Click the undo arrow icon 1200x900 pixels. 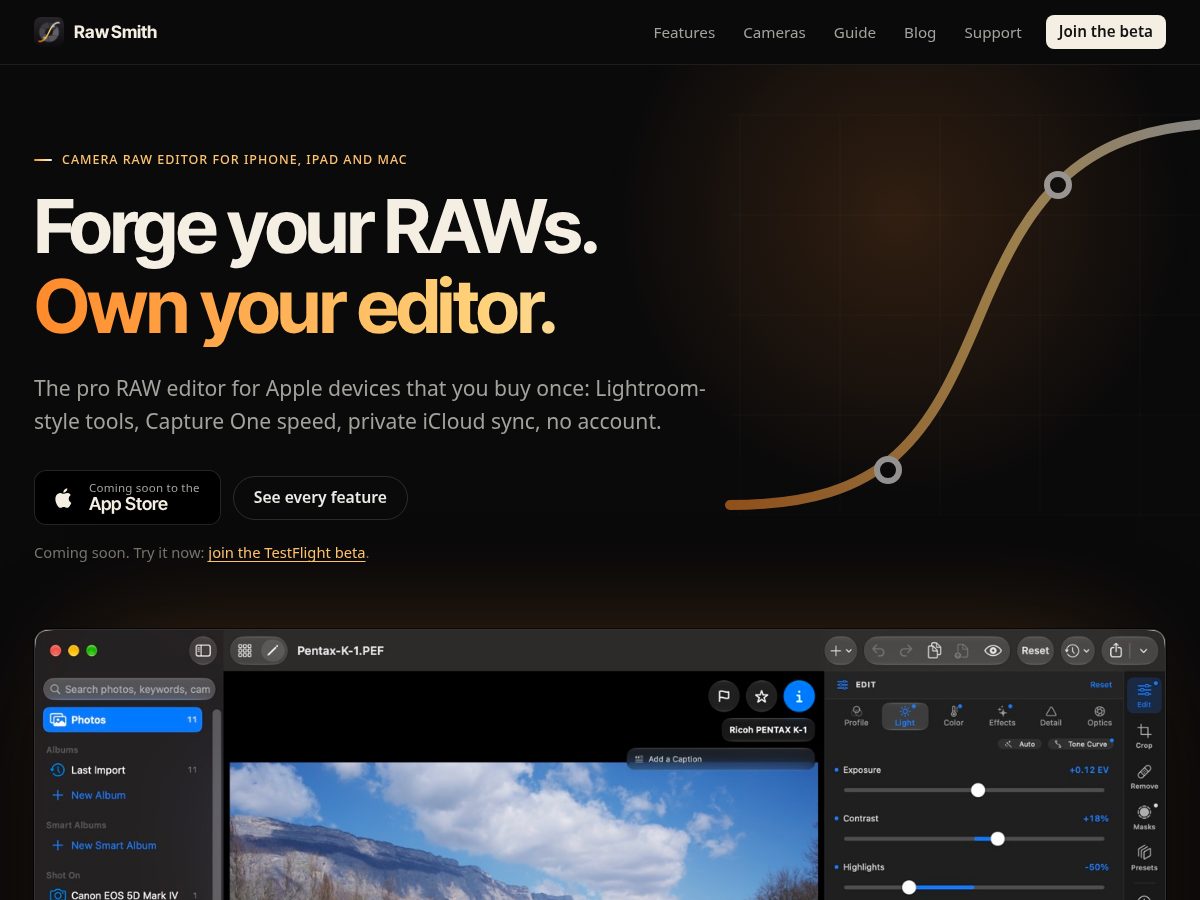coord(878,651)
